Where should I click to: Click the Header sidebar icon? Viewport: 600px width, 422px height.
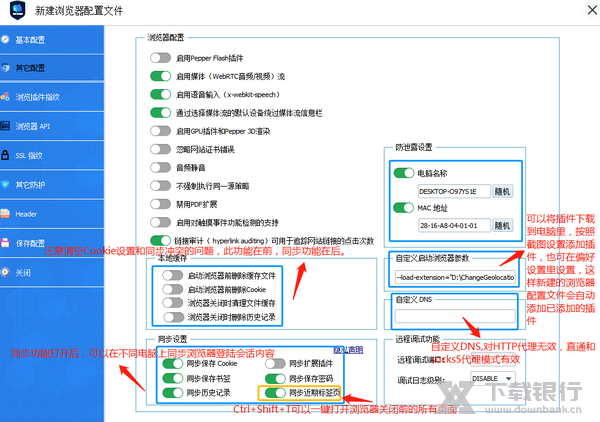(x=5, y=213)
